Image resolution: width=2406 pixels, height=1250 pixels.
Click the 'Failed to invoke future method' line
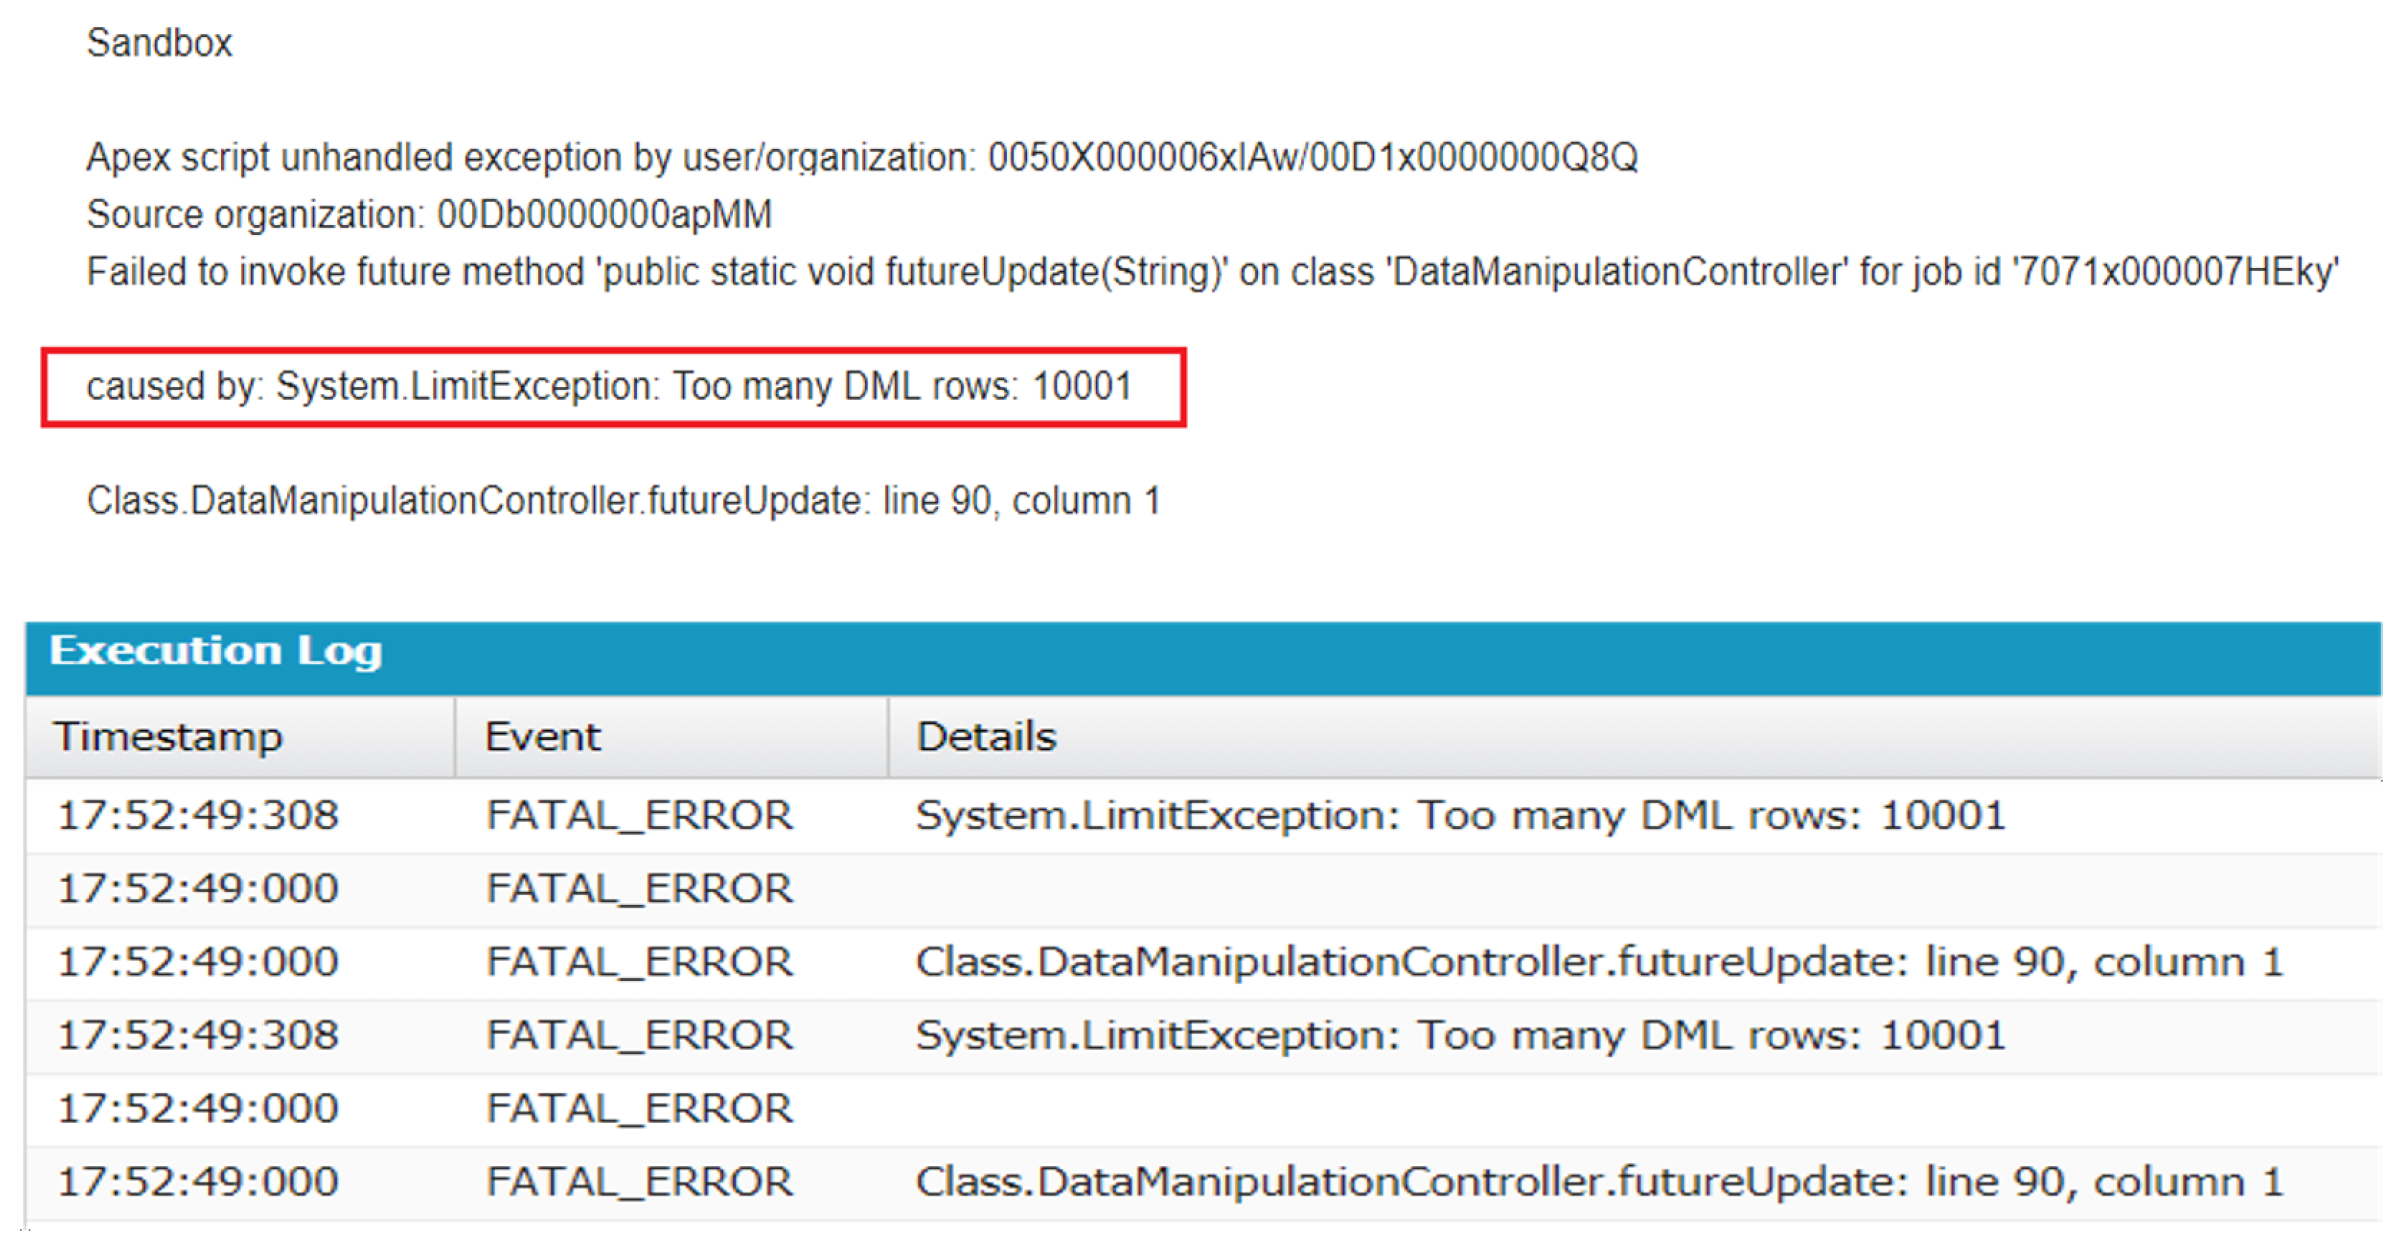[x=1211, y=272]
